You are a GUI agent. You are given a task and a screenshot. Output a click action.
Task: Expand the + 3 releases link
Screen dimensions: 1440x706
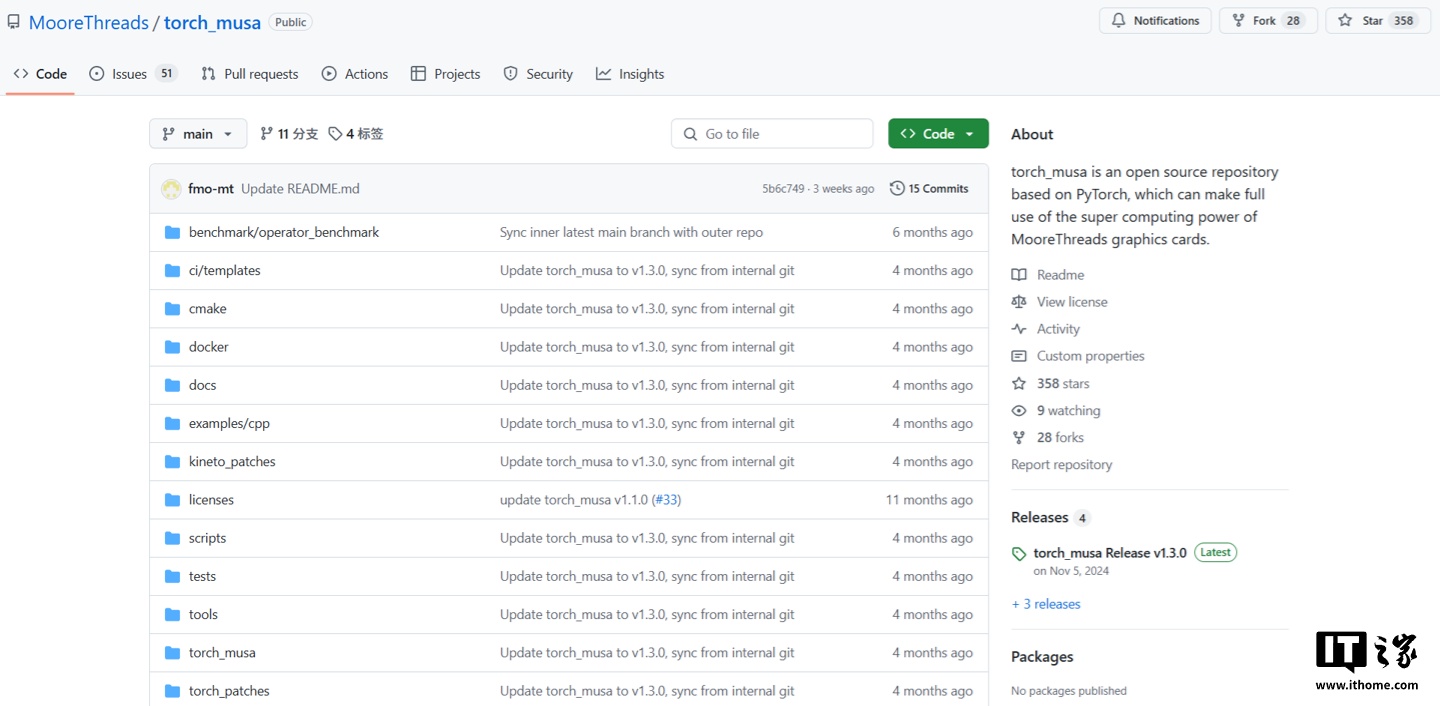pos(1046,604)
